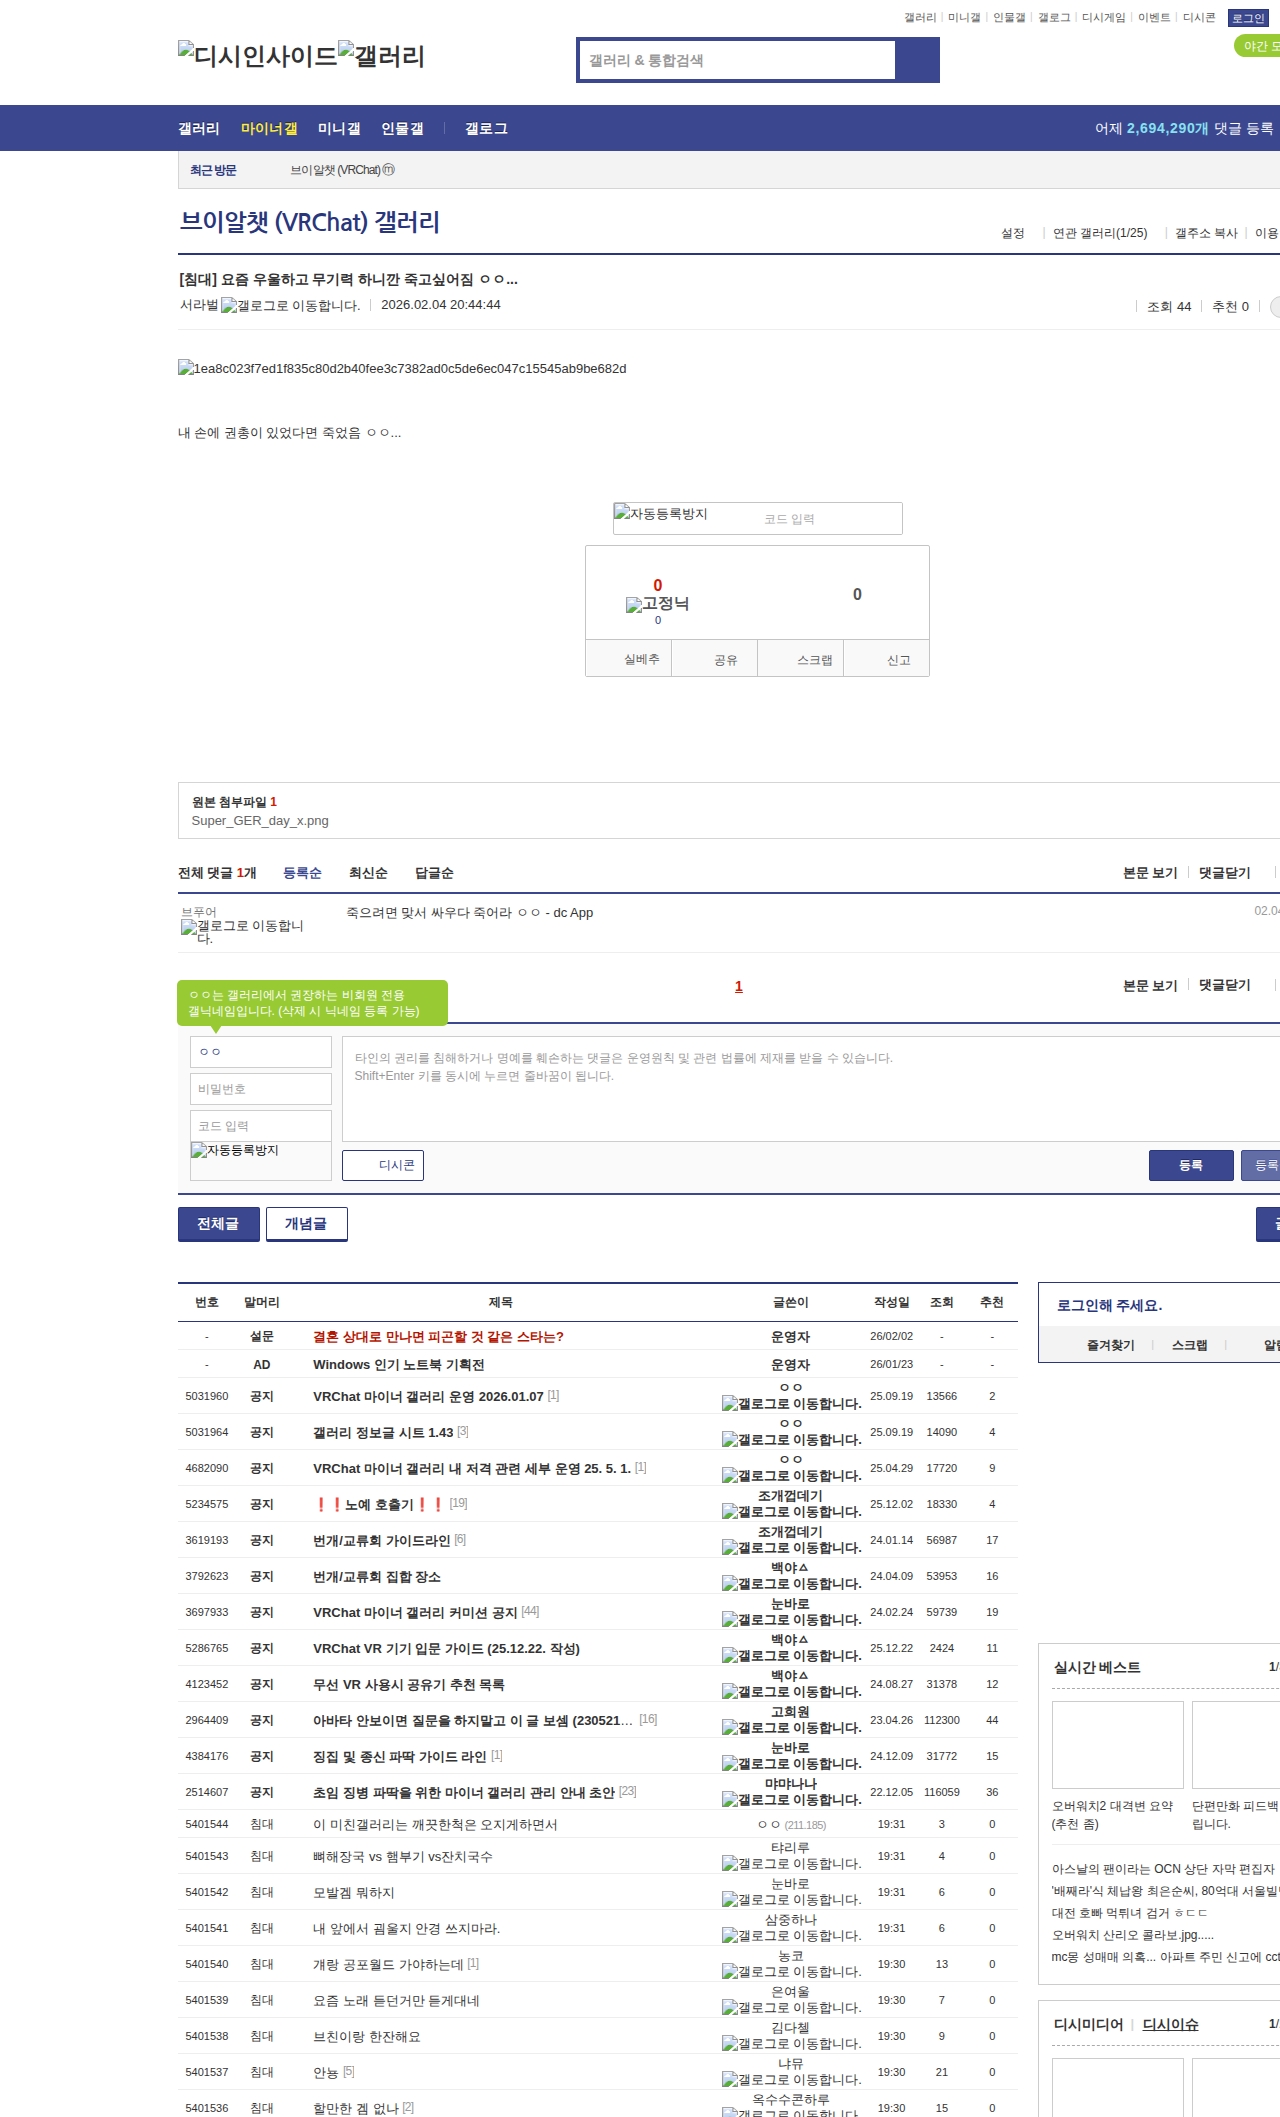This screenshot has height=2117, width=1280.
Task: Switch to the 마이너갤 navigation tab
Action: (269, 129)
